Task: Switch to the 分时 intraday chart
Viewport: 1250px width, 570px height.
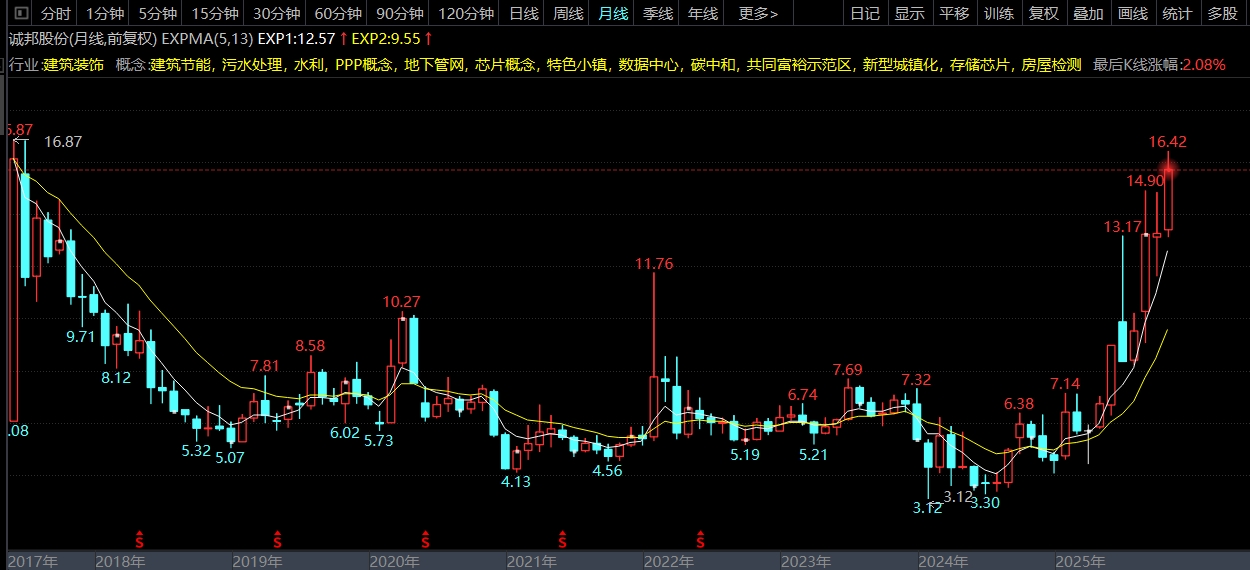Action: point(56,13)
